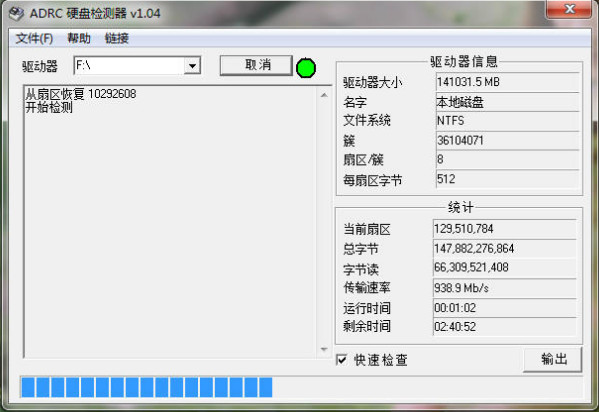Click the 输出 output button

point(553,359)
